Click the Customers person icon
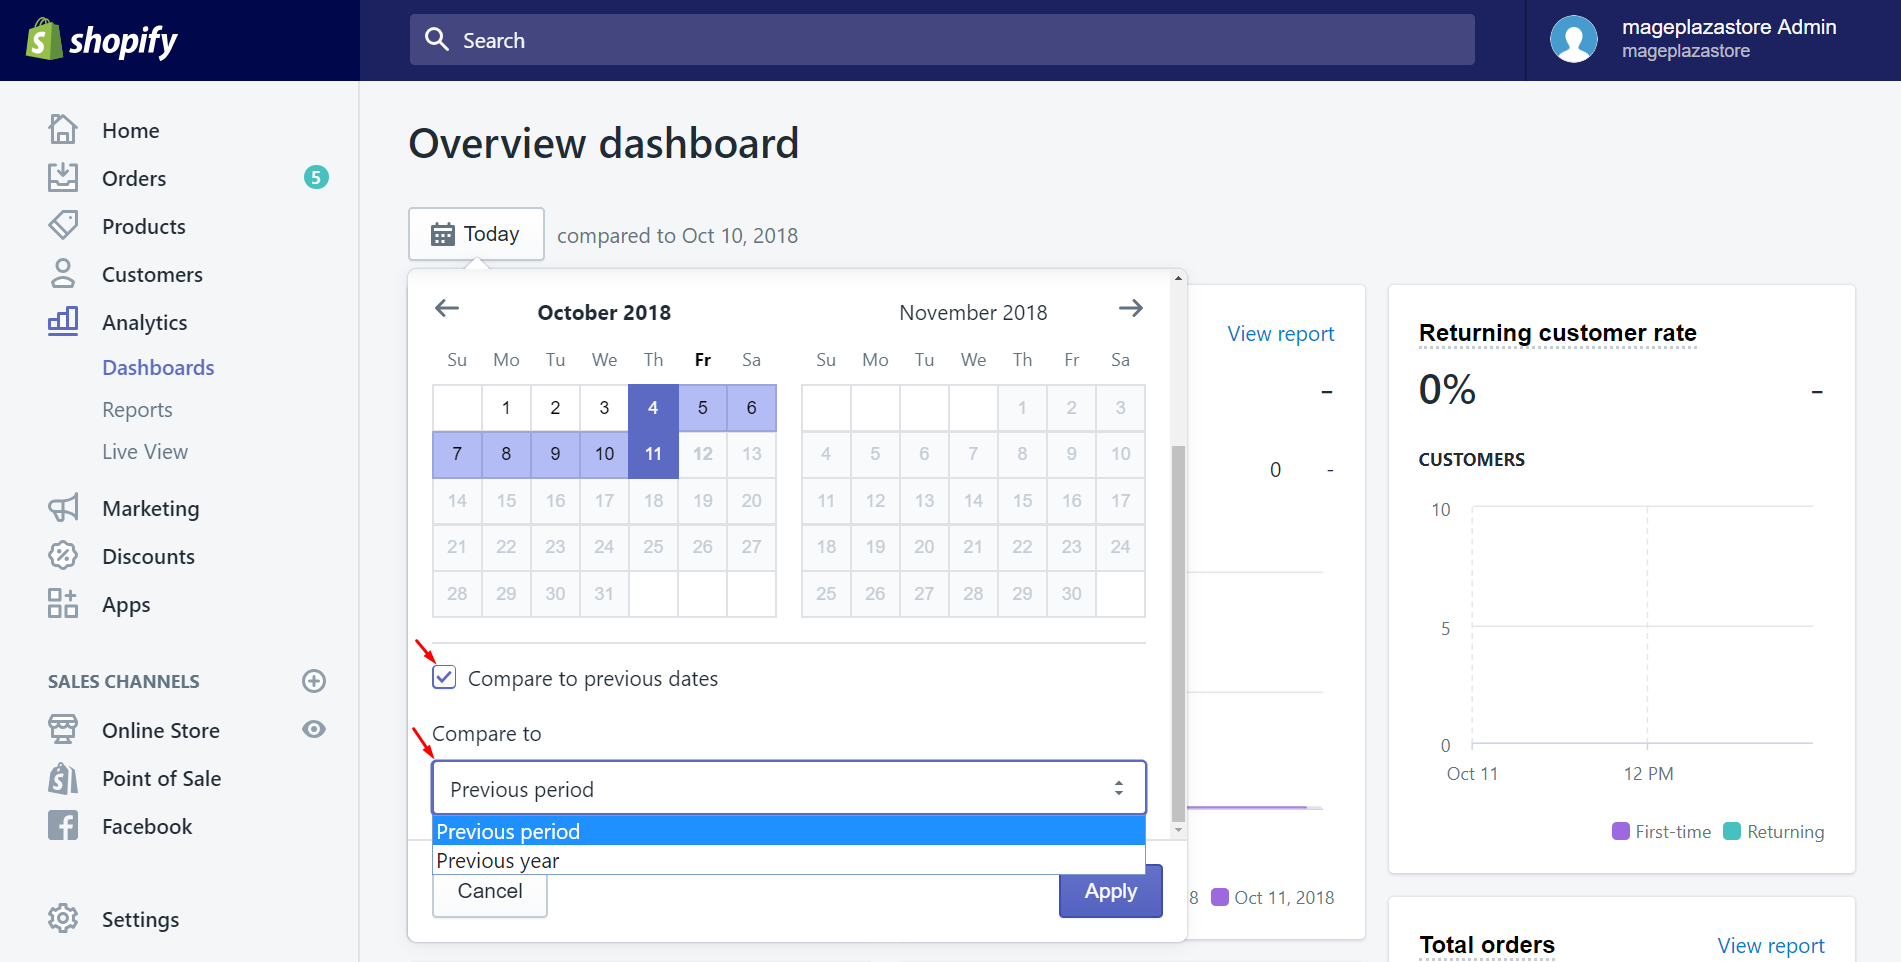The width and height of the screenshot is (1901, 962). tap(63, 274)
